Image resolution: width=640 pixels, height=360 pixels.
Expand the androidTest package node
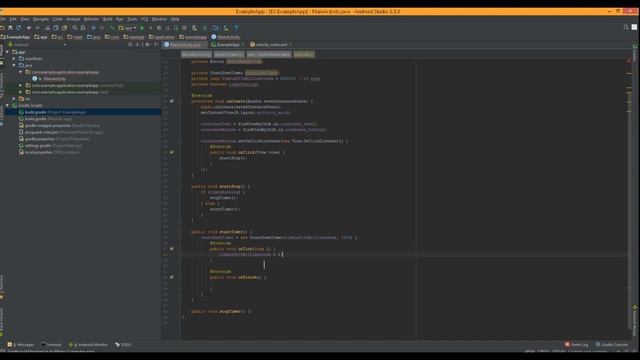pyautogui.click(x=21, y=85)
